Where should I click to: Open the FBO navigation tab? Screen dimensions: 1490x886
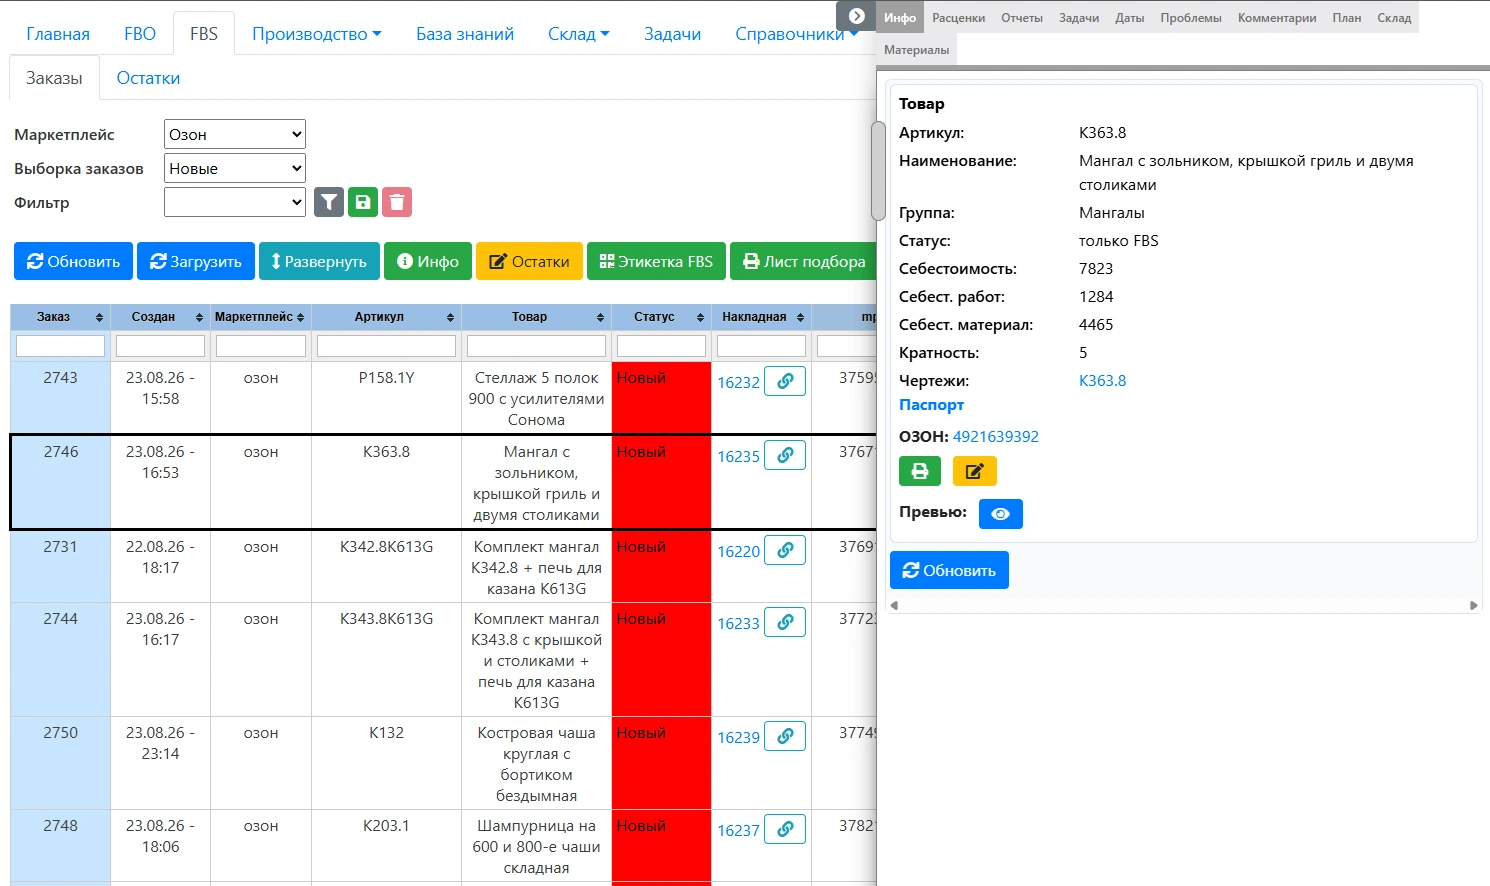[140, 34]
